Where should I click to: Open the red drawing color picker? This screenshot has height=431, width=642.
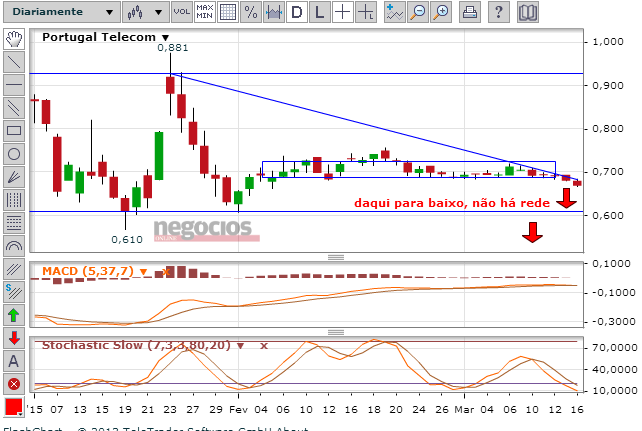(14, 407)
